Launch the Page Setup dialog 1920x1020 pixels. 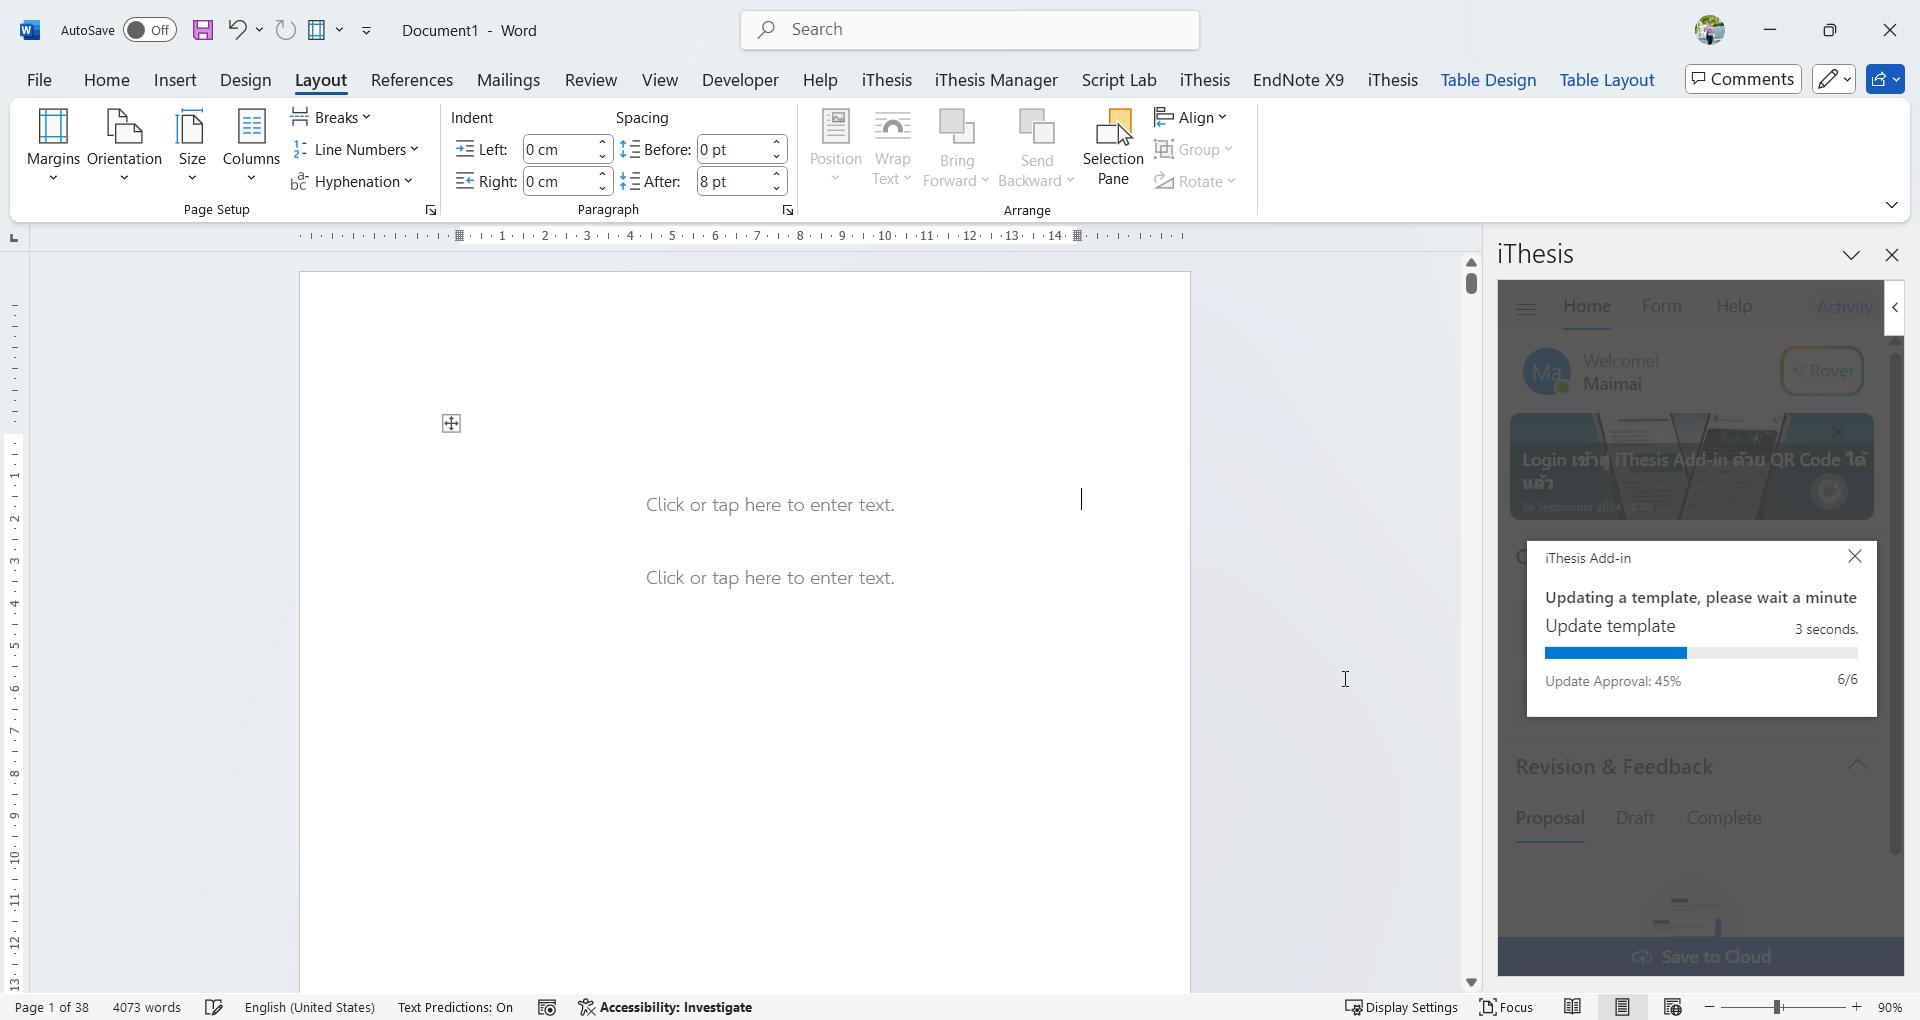[x=431, y=210]
